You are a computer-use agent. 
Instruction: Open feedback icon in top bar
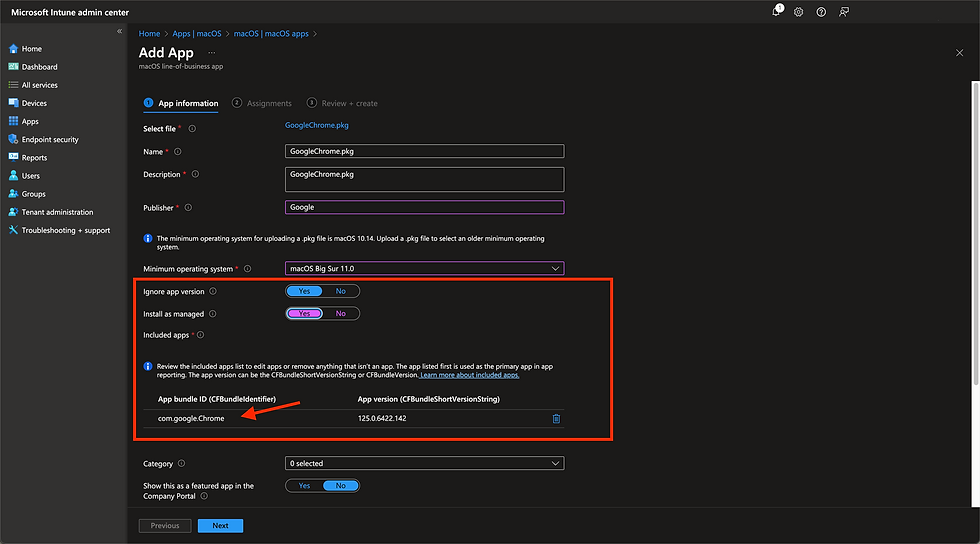tap(844, 12)
